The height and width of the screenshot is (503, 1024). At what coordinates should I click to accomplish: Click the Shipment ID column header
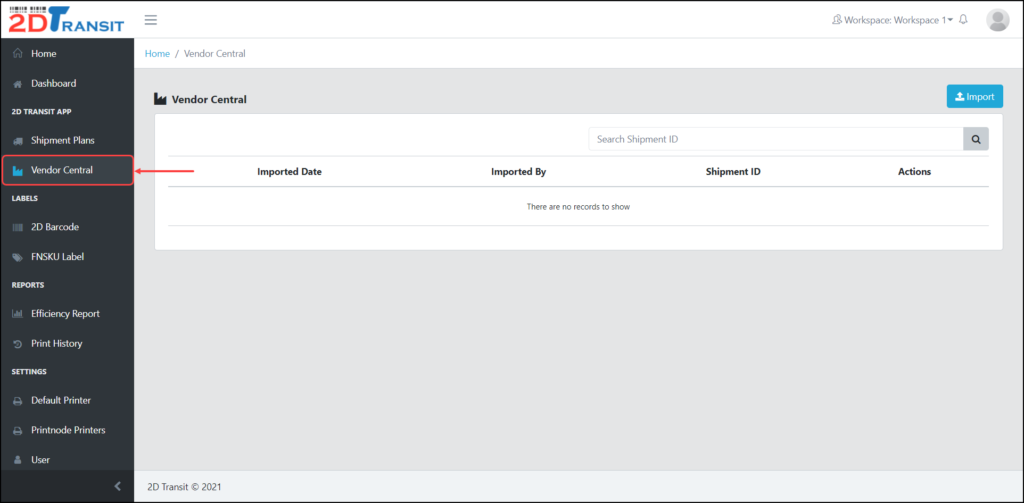coord(733,172)
